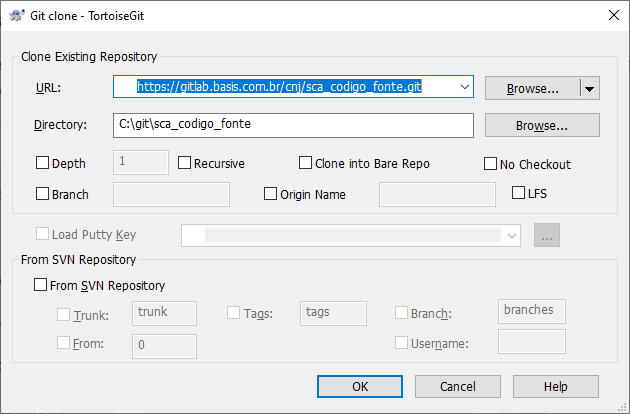The width and height of the screenshot is (630, 414).
Task: Check Clone into Bare Repo option
Action: (x=307, y=164)
